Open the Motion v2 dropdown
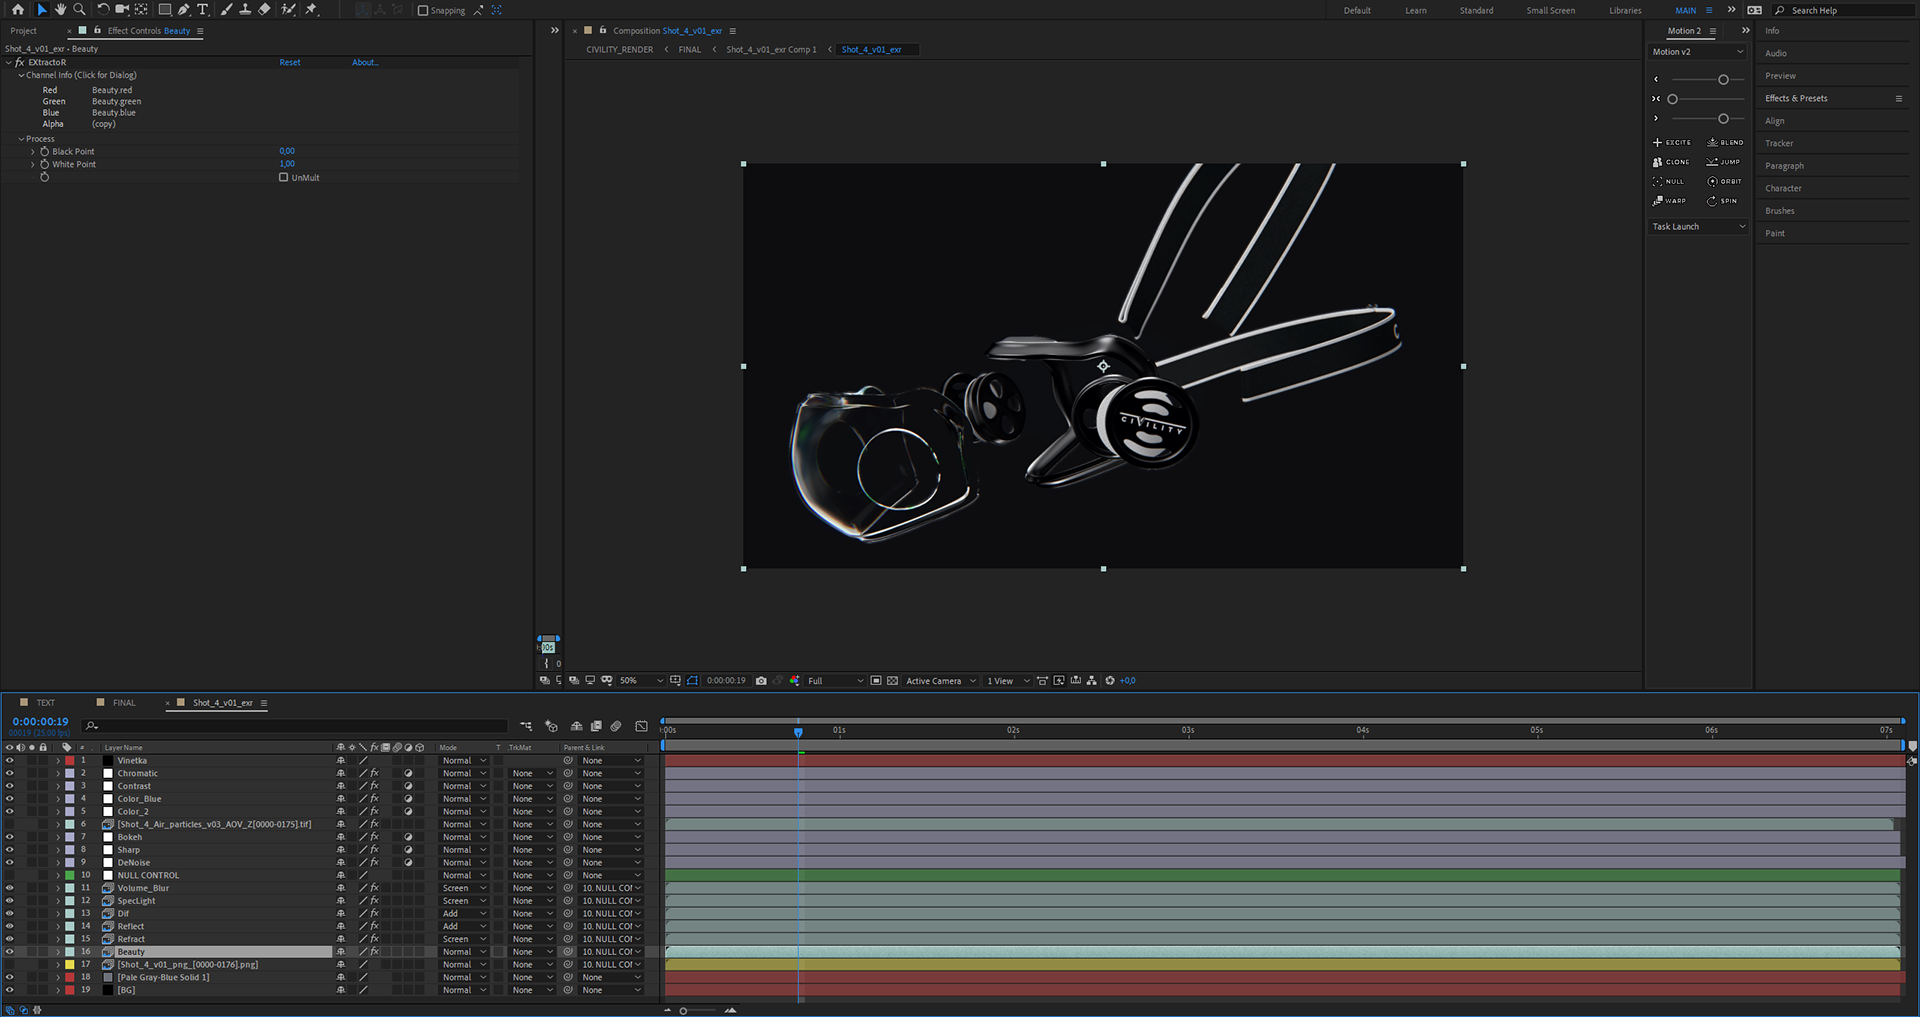 point(1697,52)
